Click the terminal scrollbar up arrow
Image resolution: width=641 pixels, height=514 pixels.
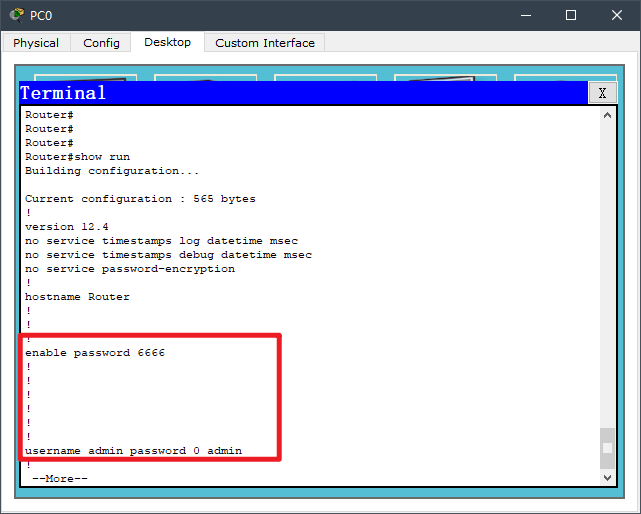pos(607,117)
